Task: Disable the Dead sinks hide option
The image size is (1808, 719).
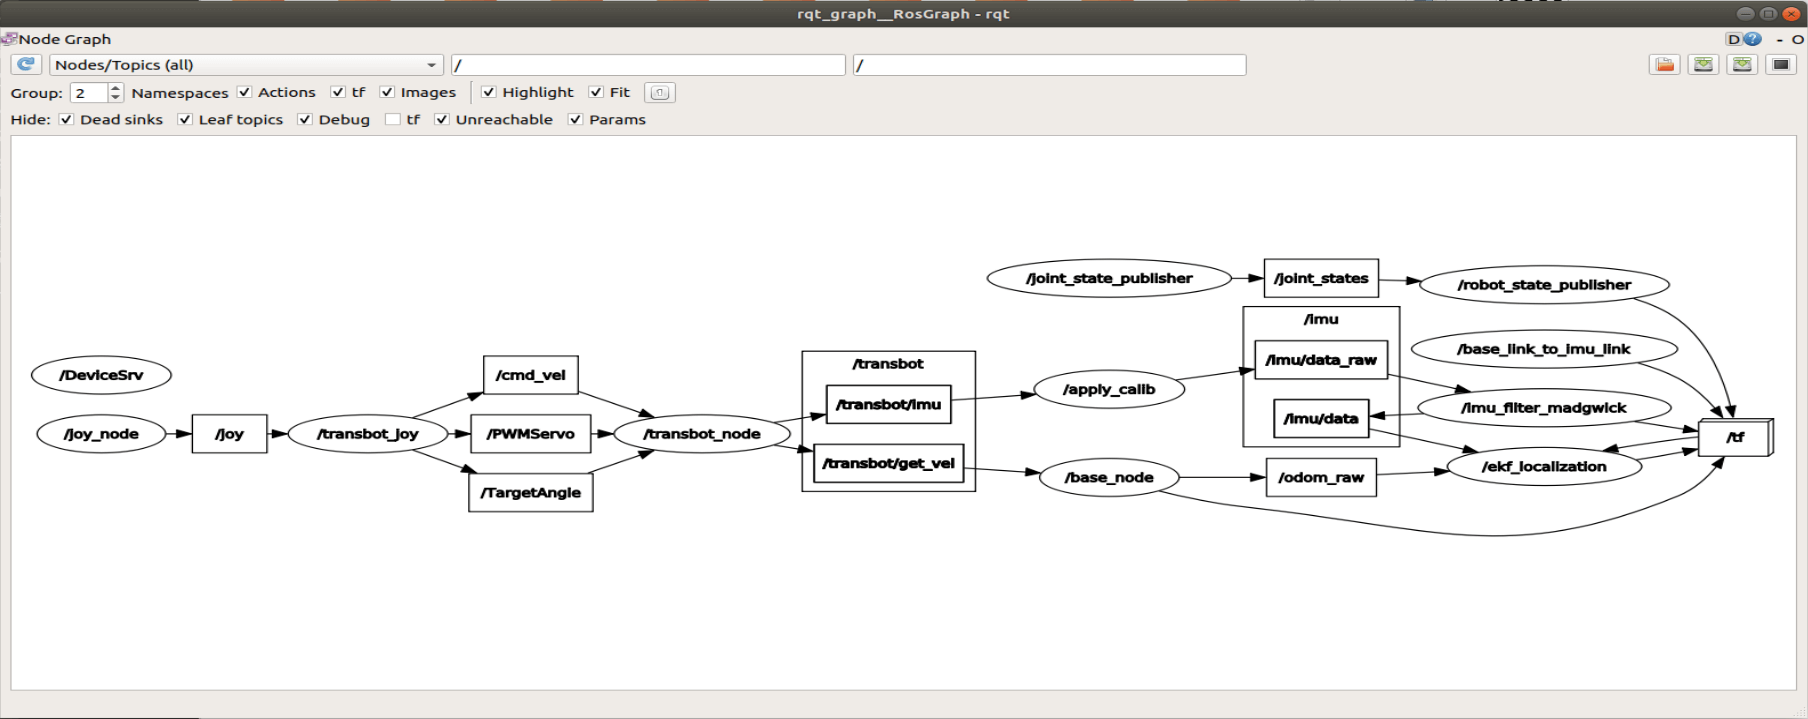Action: pos(66,119)
